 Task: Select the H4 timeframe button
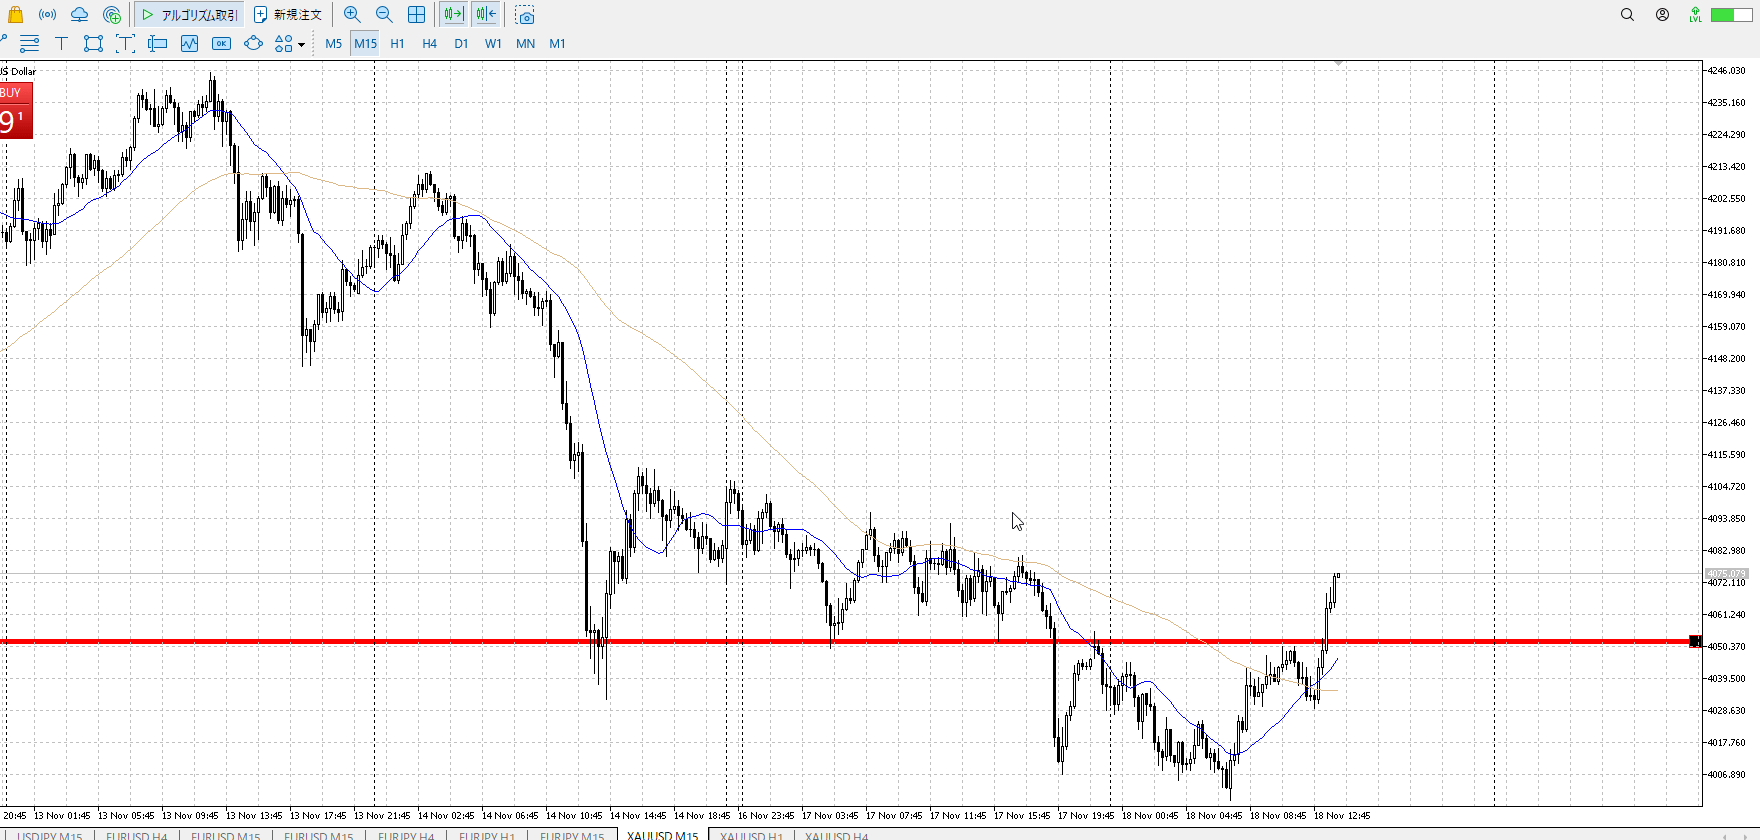pos(429,43)
